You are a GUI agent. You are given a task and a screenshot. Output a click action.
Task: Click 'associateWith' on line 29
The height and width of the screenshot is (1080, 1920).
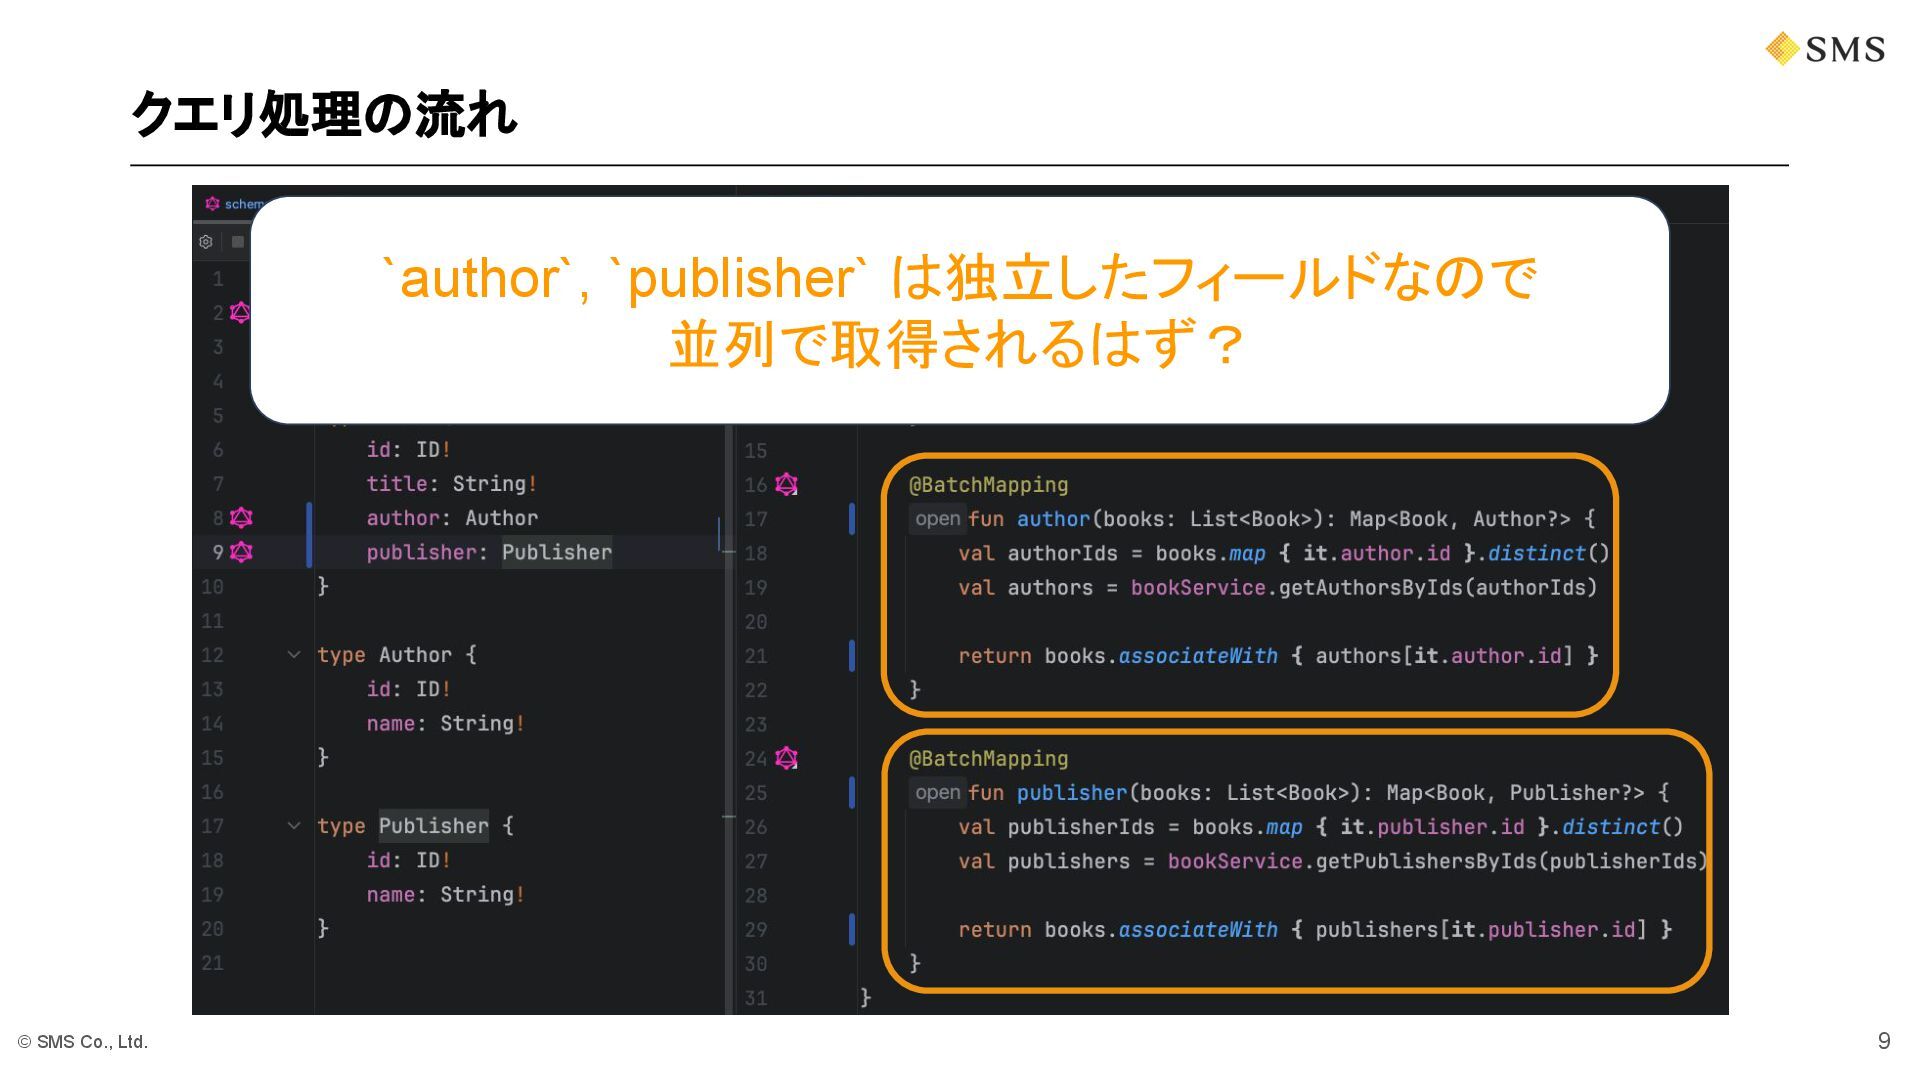pyautogui.click(x=1198, y=930)
